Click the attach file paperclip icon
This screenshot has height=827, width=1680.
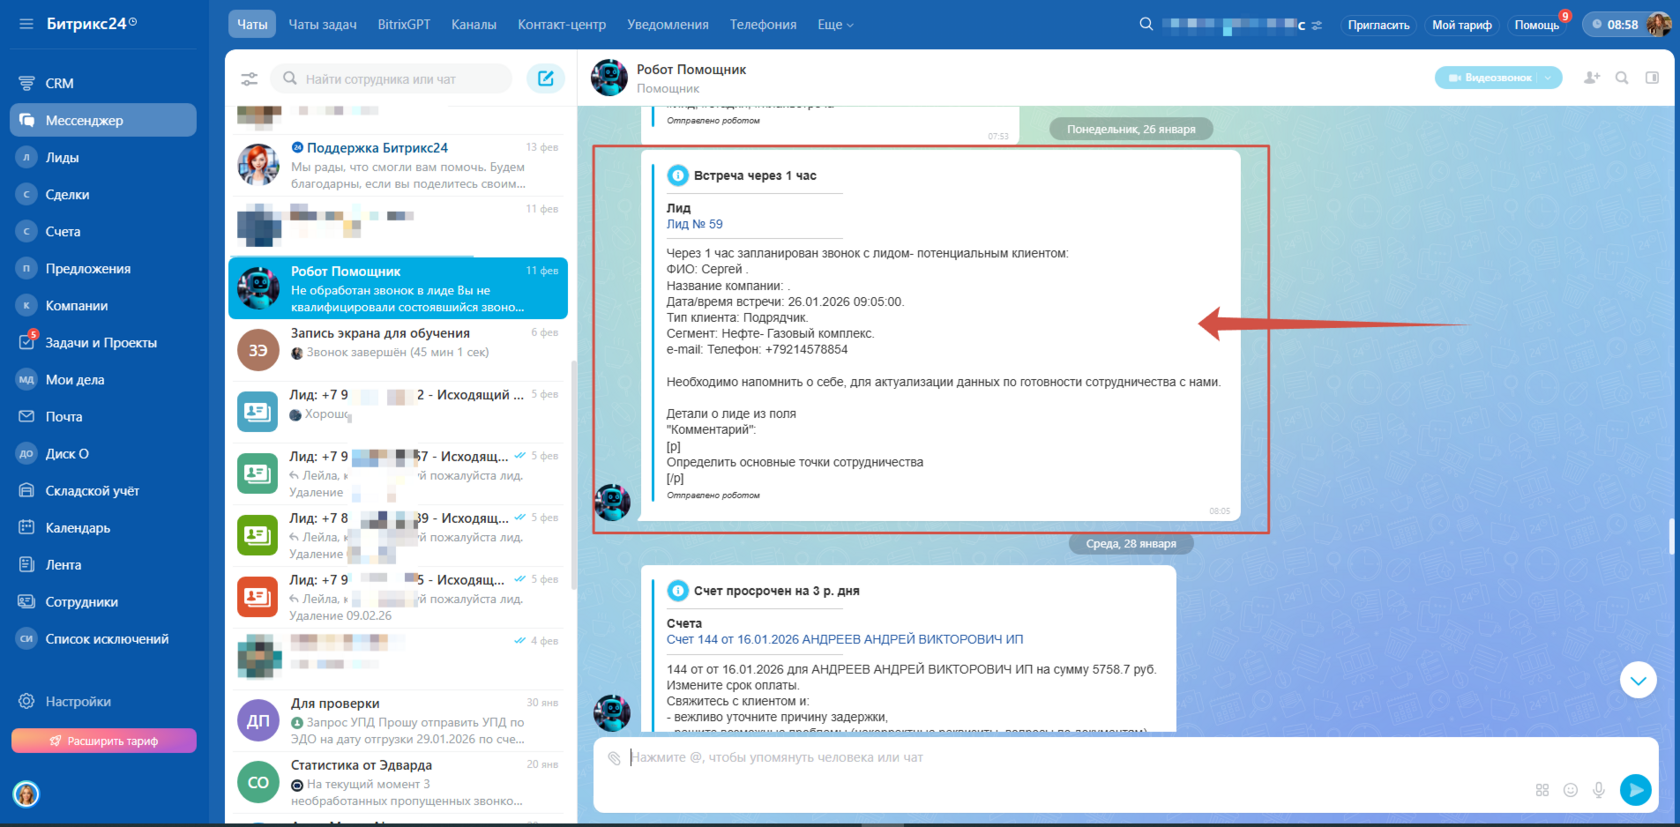(614, 758)
